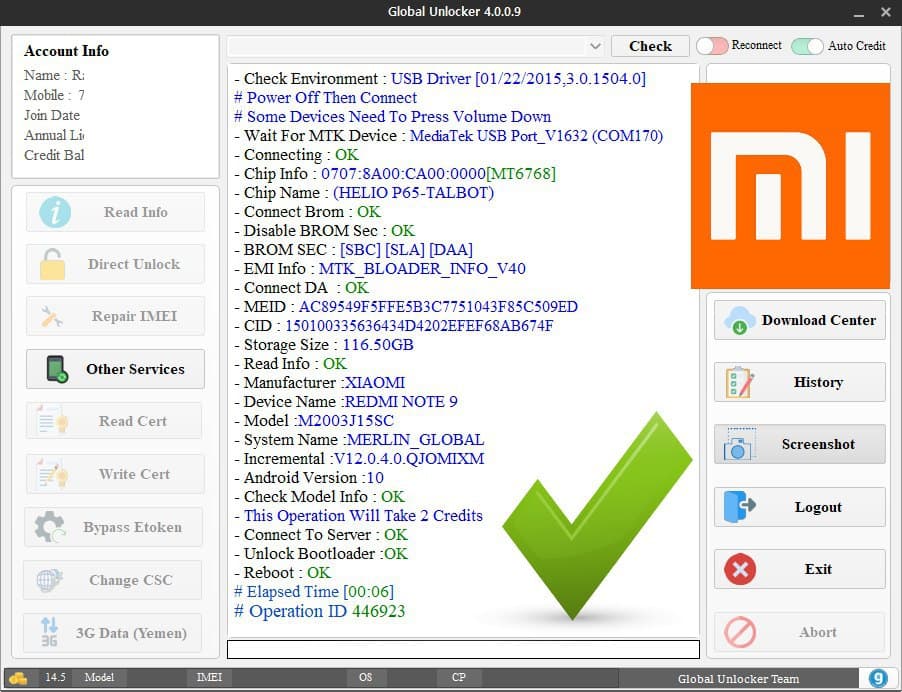Click the 'Android Version :10' log line
This screenshot has height=692, width=902.
[309, 478]
